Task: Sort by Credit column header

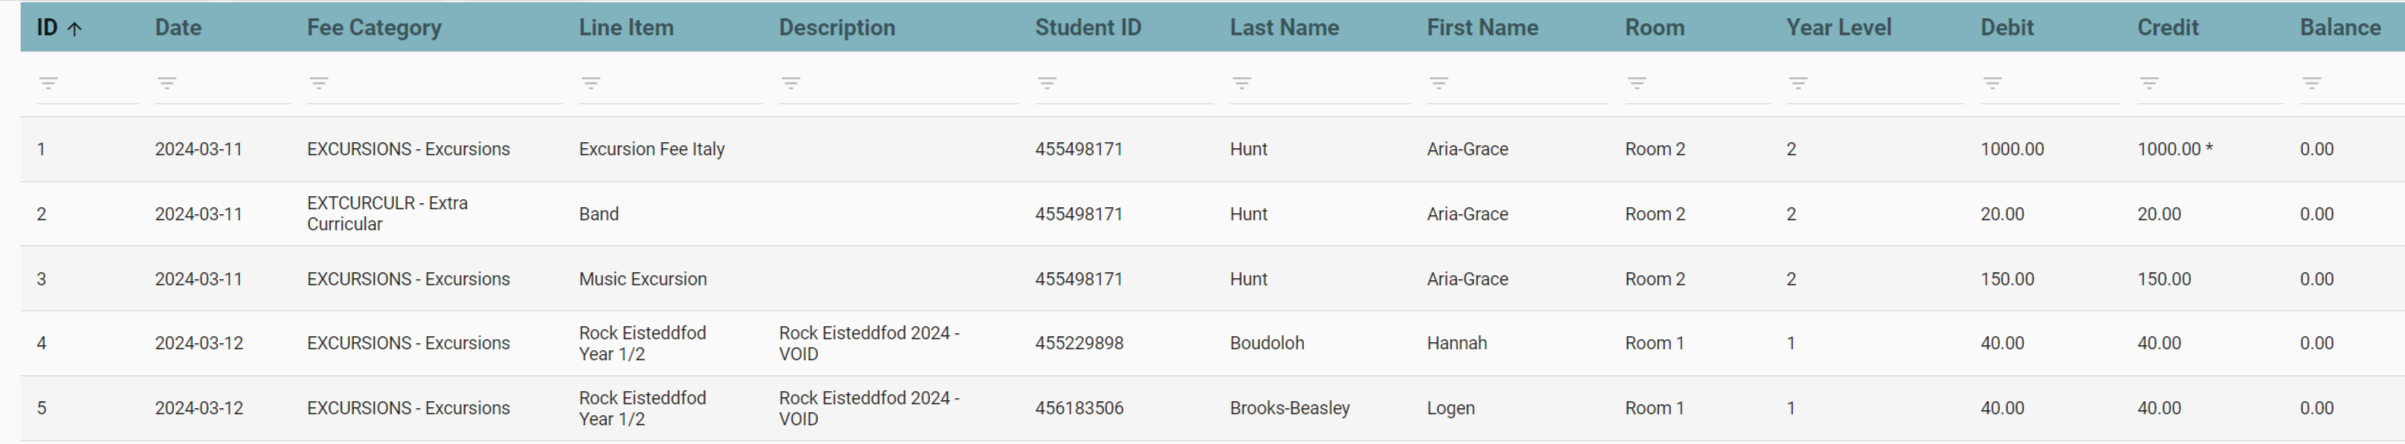Action: [x=2167, y=28]
